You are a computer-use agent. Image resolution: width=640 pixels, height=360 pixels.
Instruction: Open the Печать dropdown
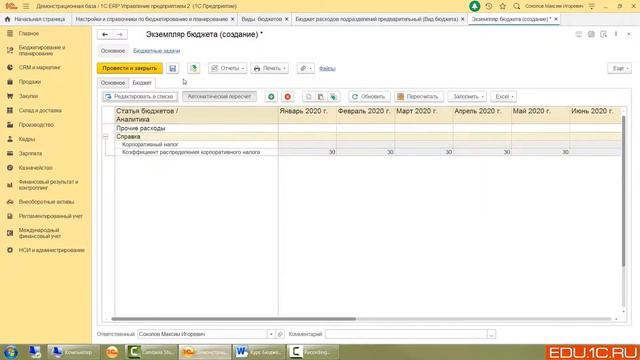pyautogui.click(x=269, y=68)
